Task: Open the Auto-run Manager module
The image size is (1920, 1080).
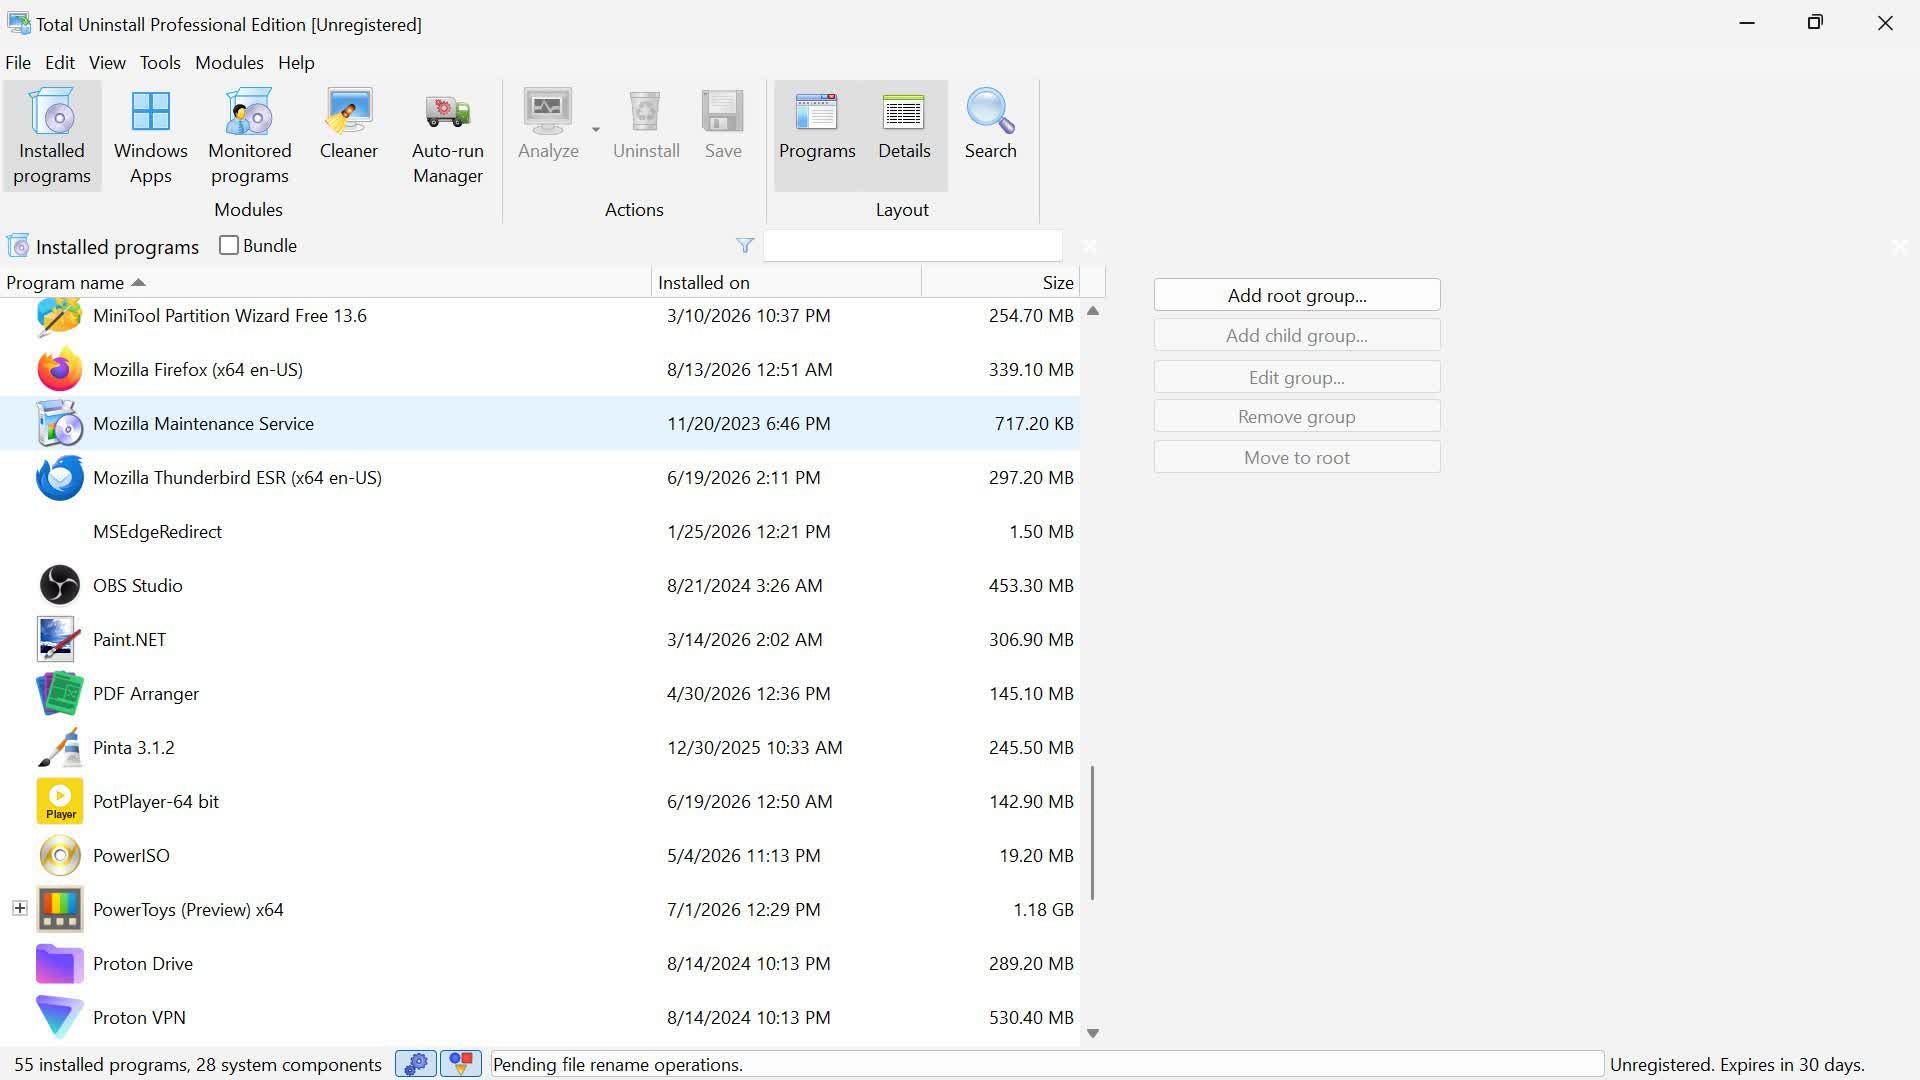Action: (448, 136)
